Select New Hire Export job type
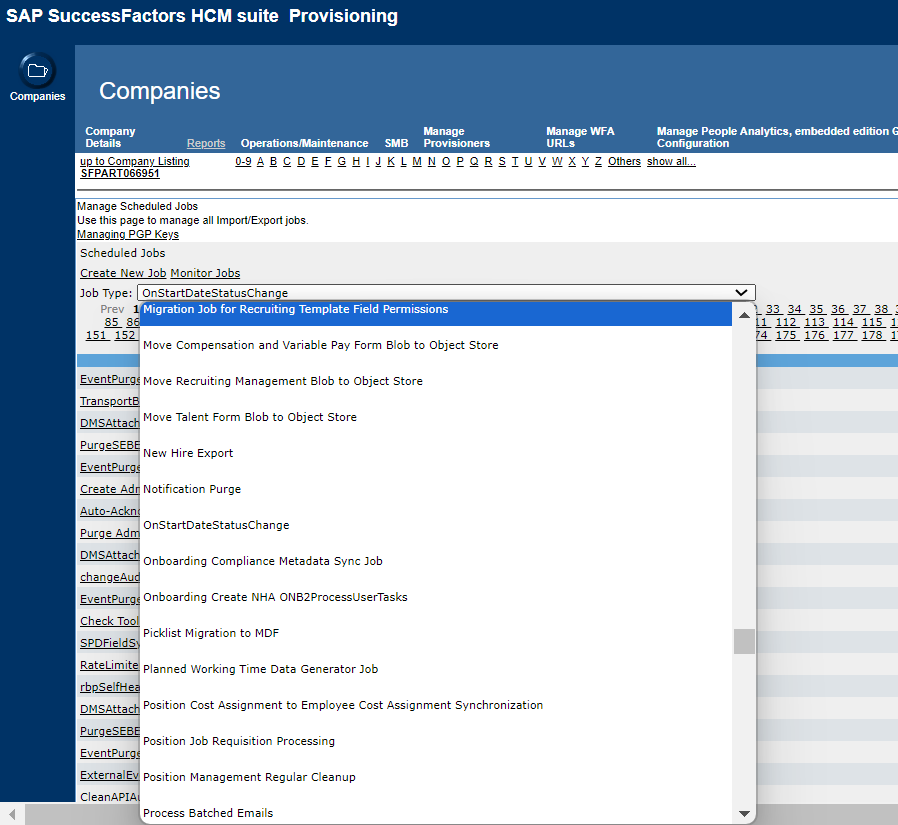 435,453
